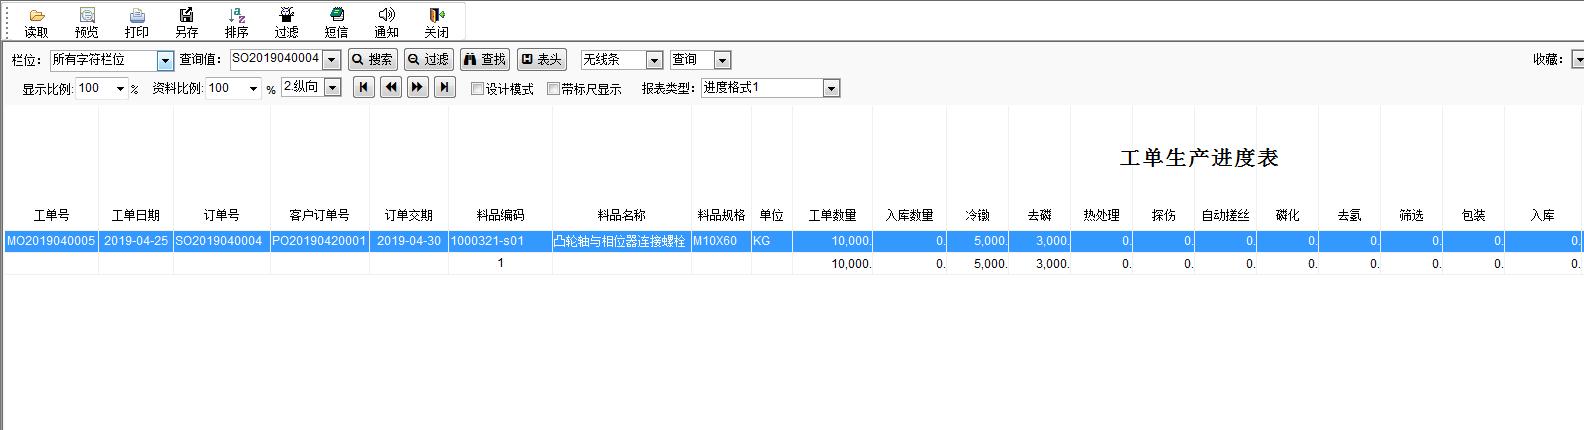Viewport: 1584px width, 430px height.
Task: Open the 查询 mode dropdown
Action: 723,61
